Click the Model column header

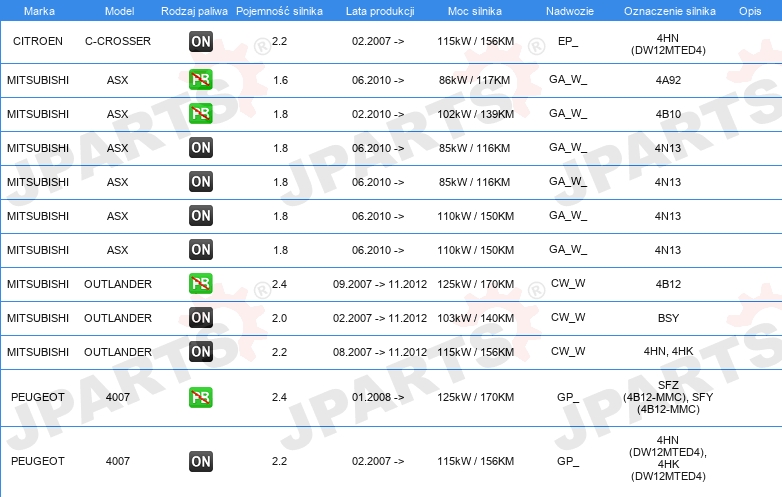(119, 11)
